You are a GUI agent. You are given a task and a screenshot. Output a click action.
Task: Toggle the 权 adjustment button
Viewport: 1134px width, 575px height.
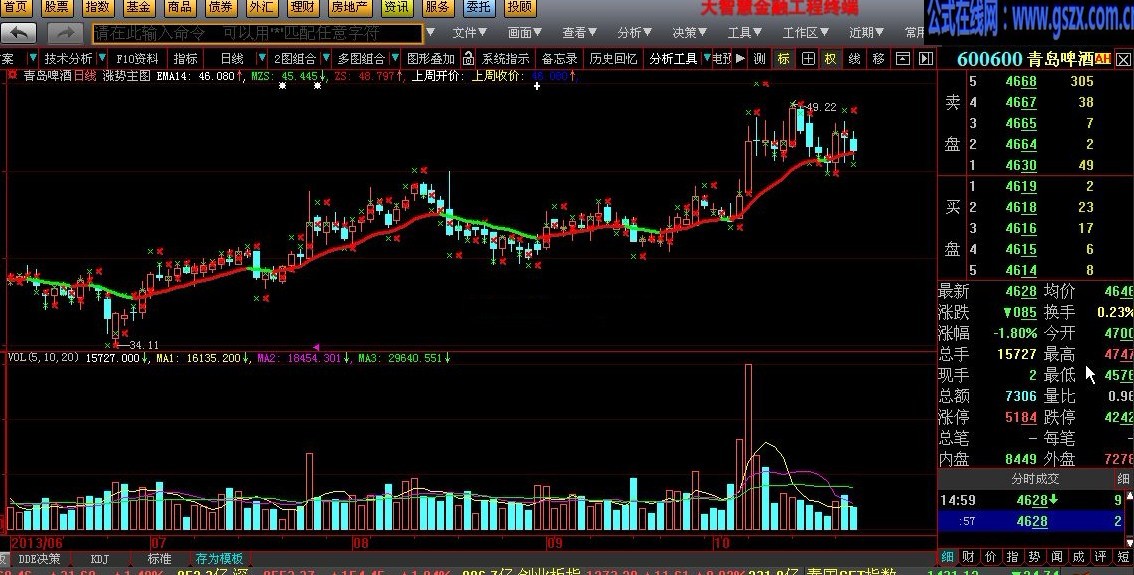(831, 59)
